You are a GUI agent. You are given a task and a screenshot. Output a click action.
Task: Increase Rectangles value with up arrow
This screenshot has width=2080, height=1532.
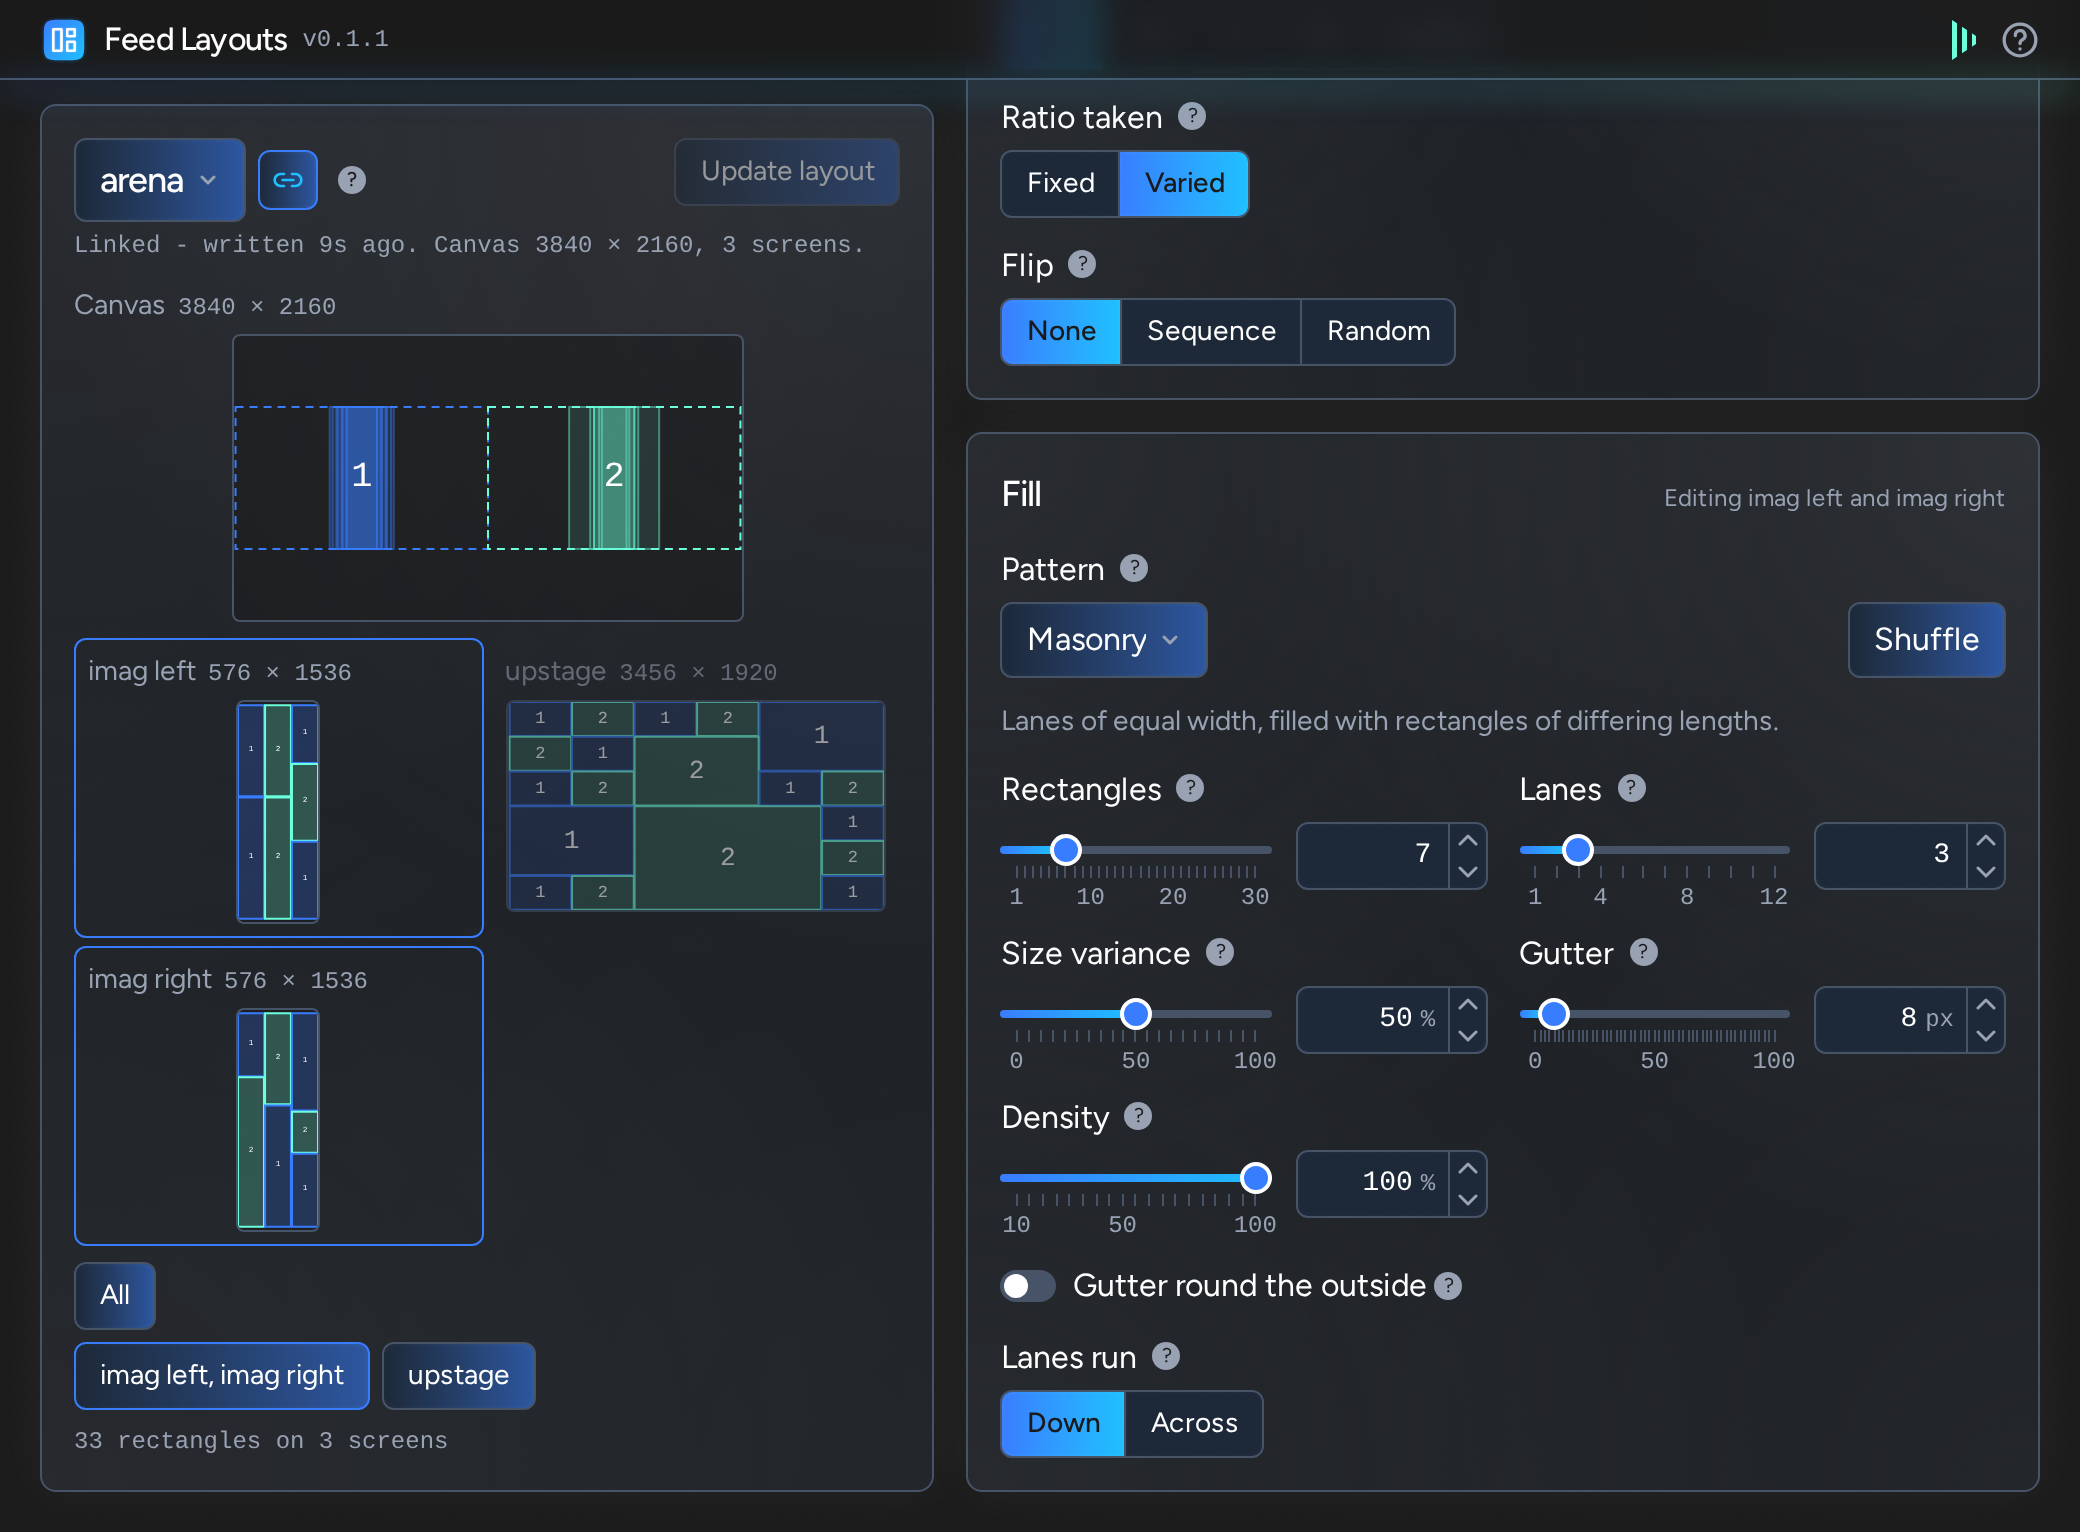point(1468,840)
